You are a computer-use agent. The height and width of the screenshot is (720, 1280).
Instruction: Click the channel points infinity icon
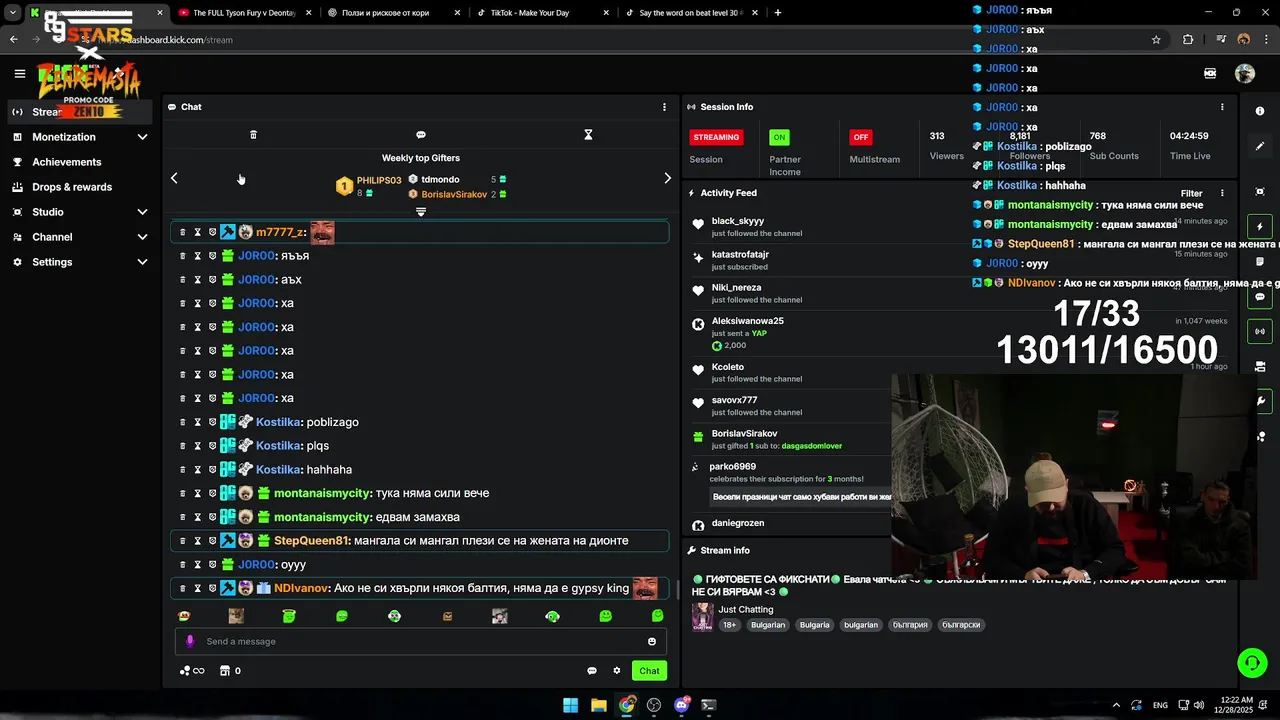tap(192, 671)
